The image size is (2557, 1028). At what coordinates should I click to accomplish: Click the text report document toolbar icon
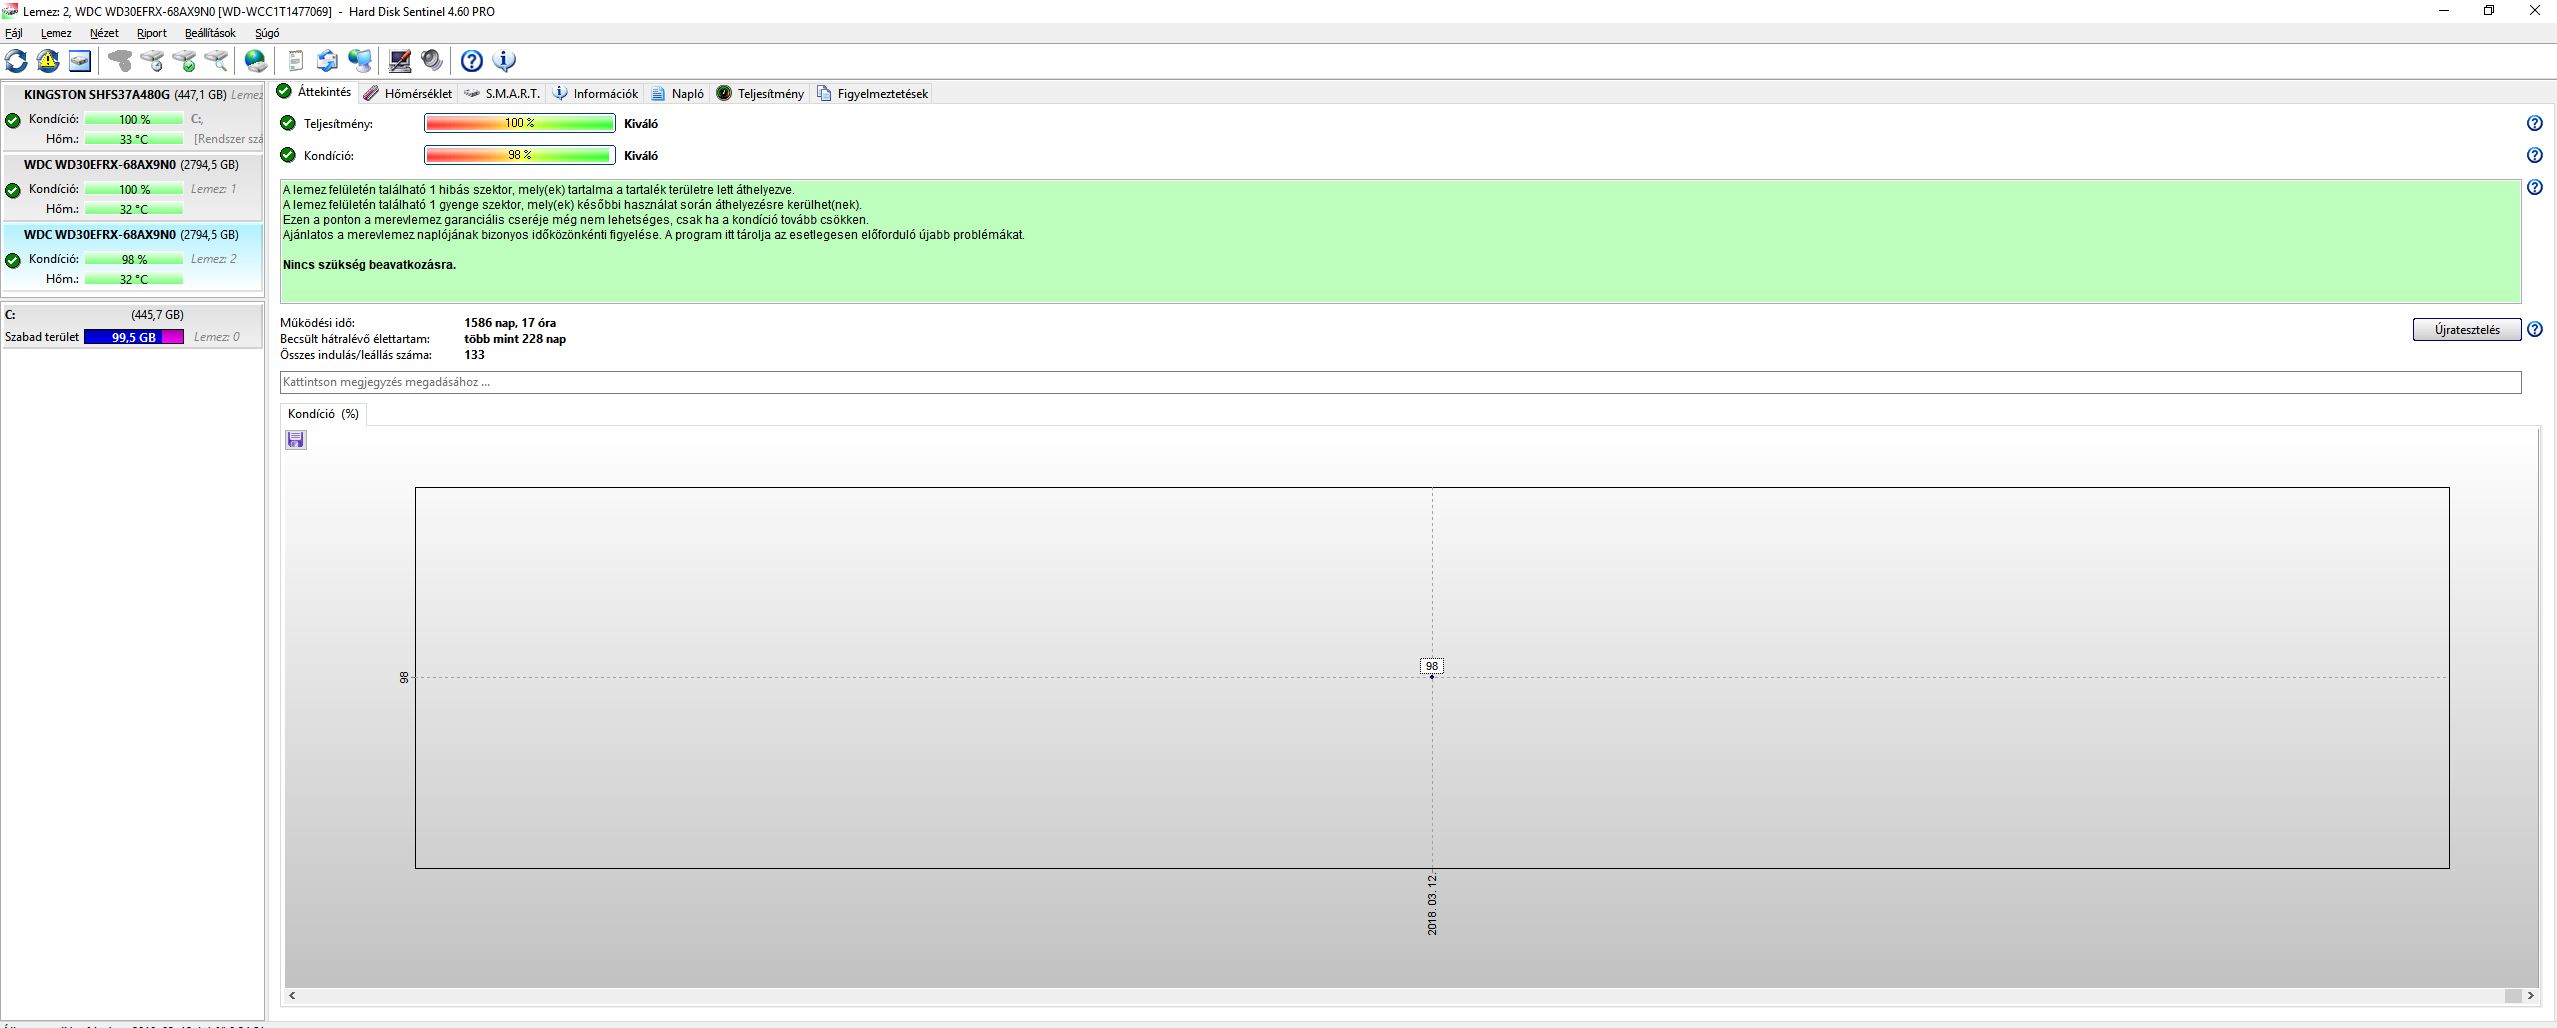[296, 61]
